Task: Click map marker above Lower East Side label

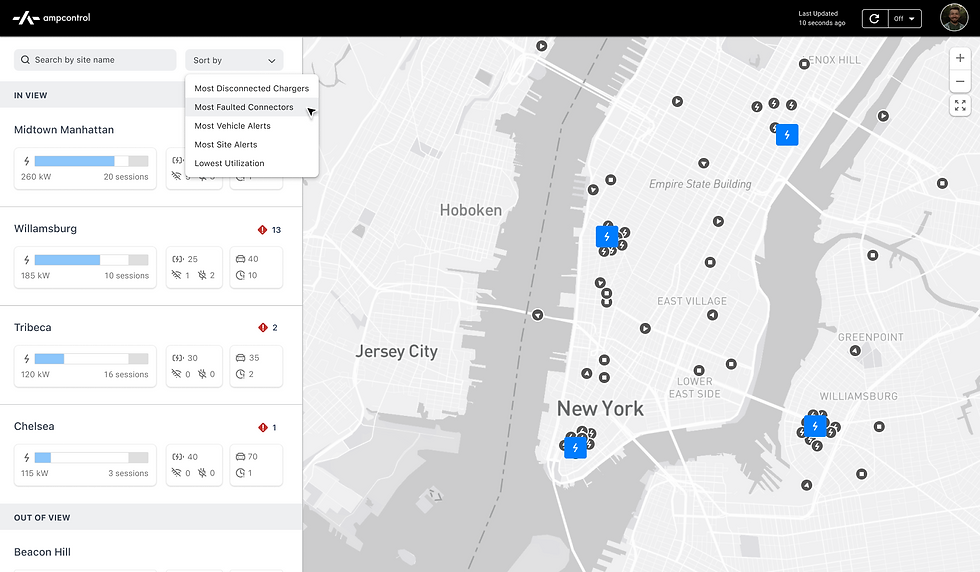Action: [x=699, y=370]
